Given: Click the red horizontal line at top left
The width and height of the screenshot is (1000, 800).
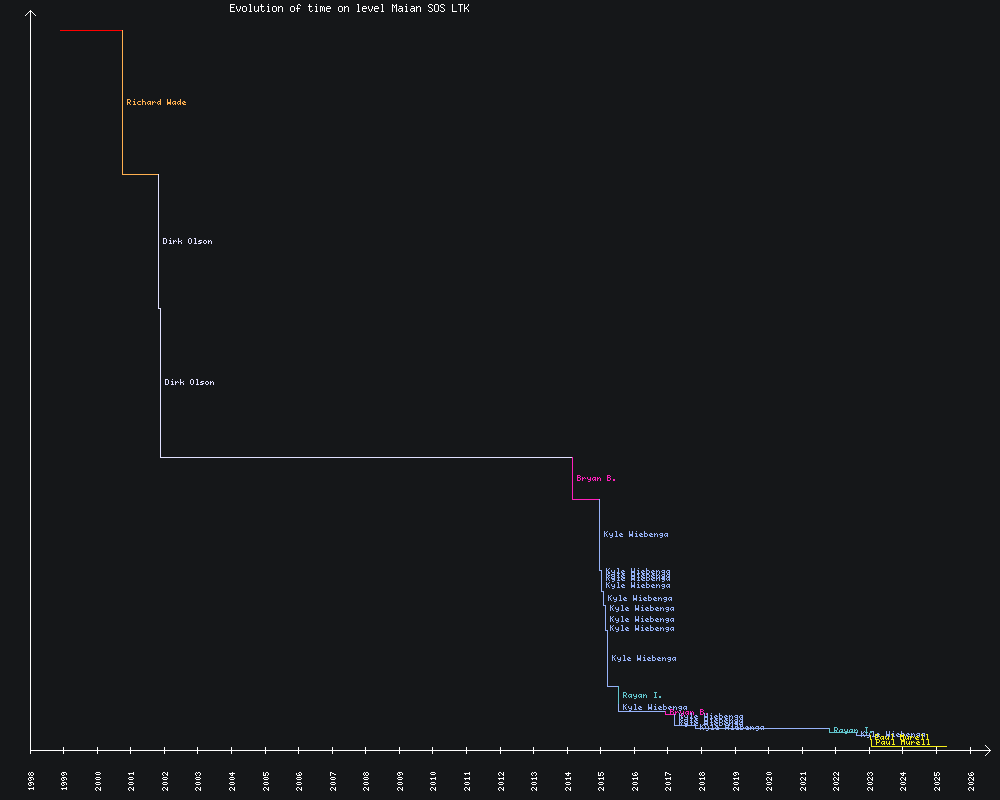Looking at the screenshot, I should [91, 31].
